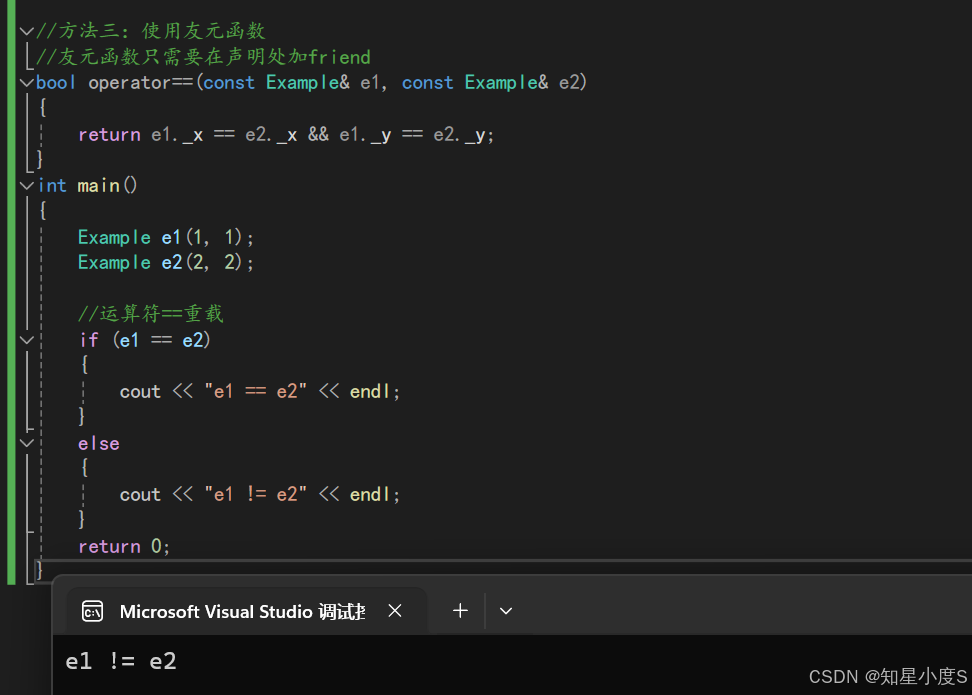
Task: Open the terminal profile dropdown arrow
Action: 506,610
